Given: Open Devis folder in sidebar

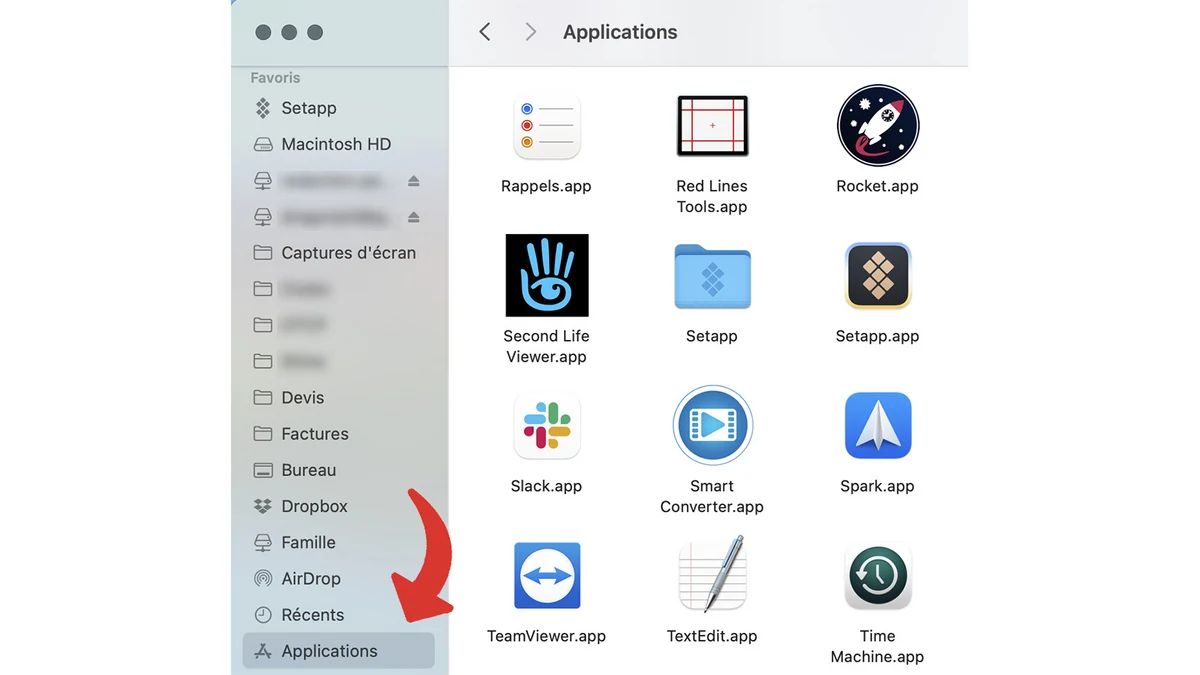Looking at the screenshot, I should coord(340,398).
